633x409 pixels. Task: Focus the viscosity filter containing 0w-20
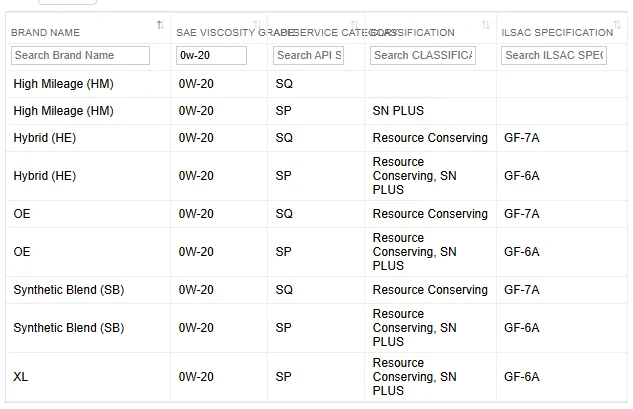tap(211, 55)
